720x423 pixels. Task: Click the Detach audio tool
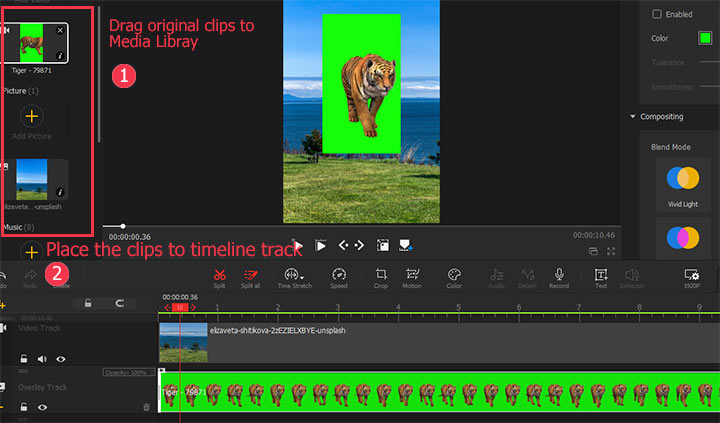(527, 278)
